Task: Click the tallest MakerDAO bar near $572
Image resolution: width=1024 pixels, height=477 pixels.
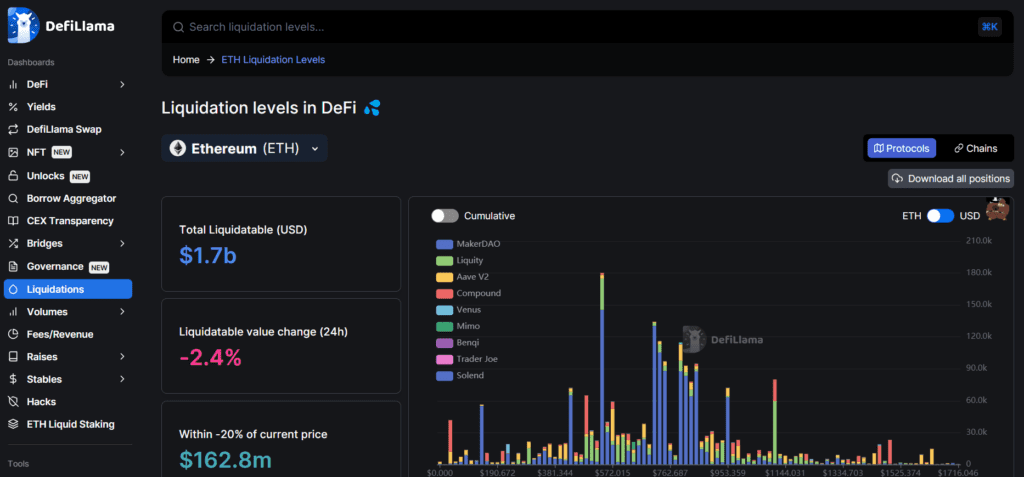Action: pyautogui.click(x=601, y=387)
